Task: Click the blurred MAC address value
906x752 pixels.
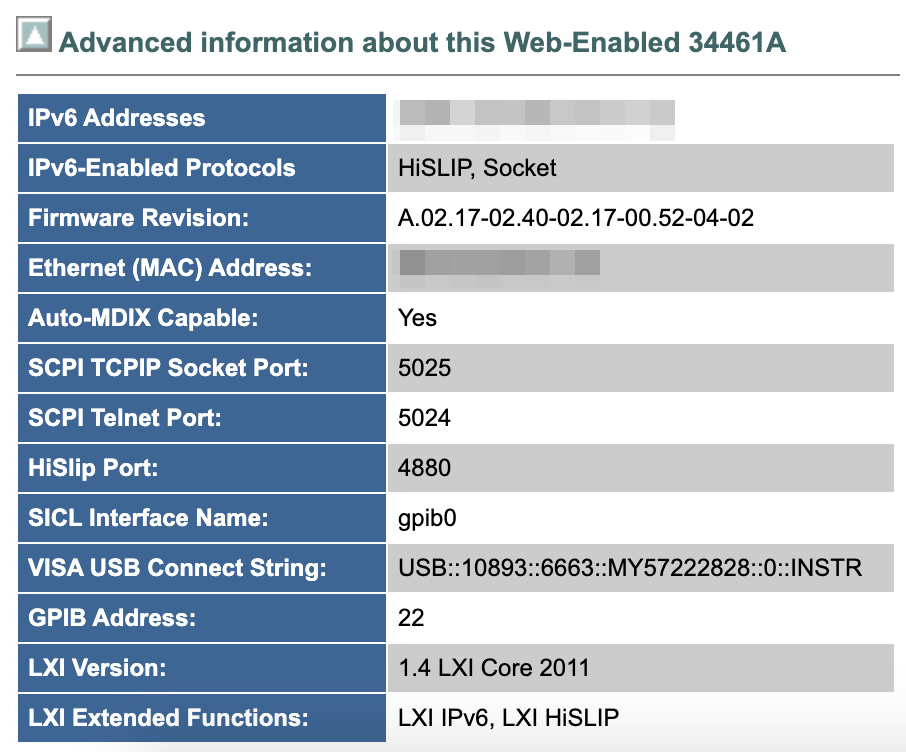Action: [499, 266]
